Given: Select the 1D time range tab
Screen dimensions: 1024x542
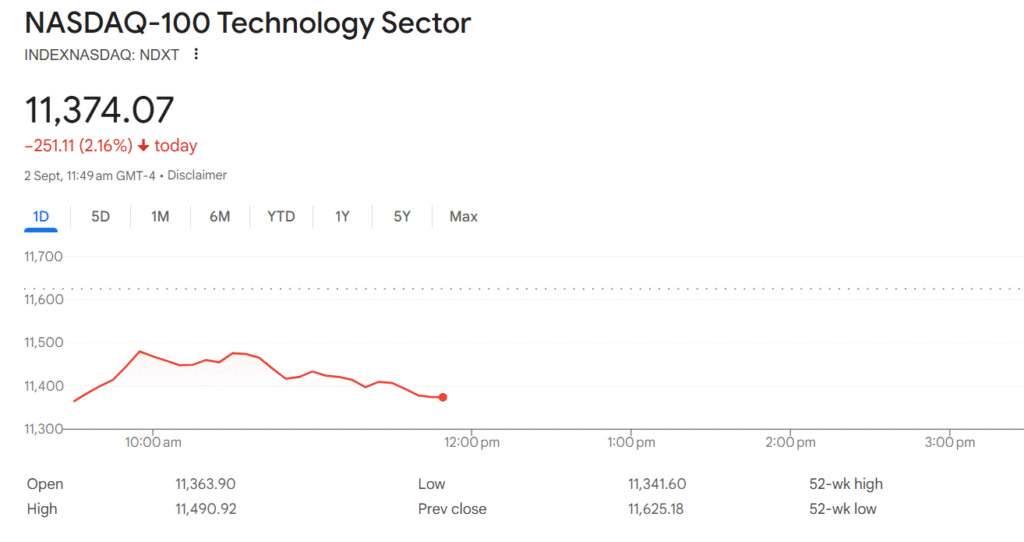Looking at the screenshot, I should pyautogui.click(x=41, y=216).
